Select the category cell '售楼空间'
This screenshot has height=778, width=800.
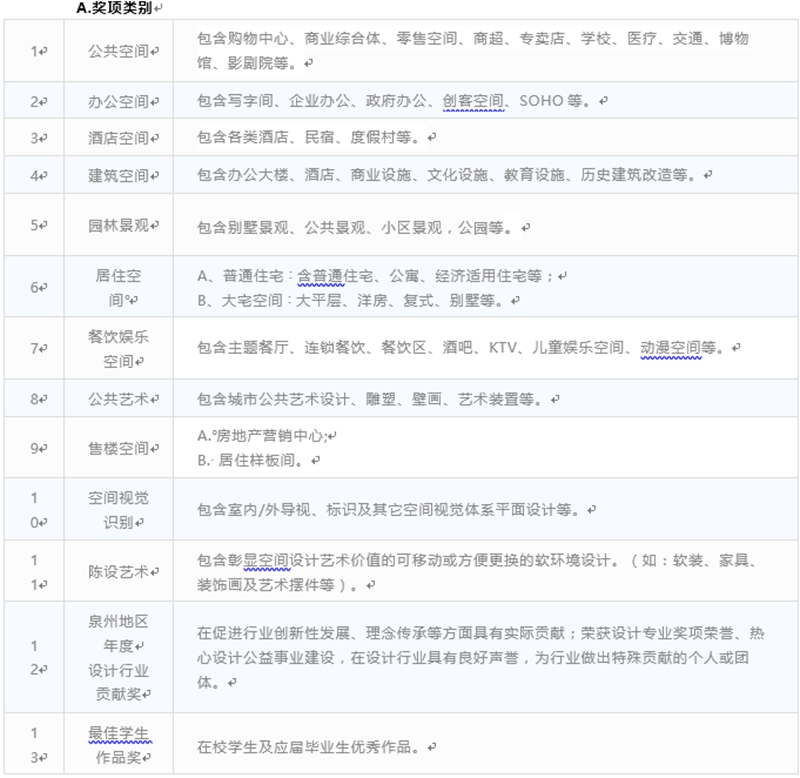pyautogui.click(x=118, y=448)
